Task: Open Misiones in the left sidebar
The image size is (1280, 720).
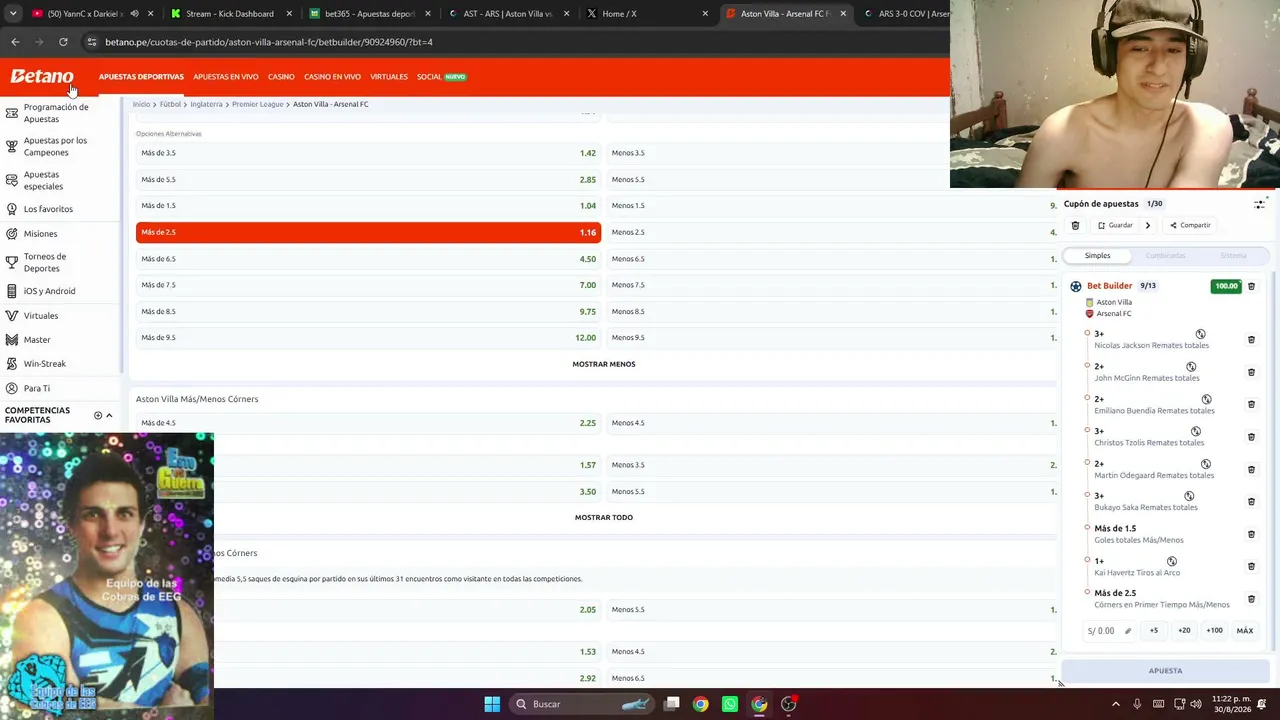Action: pyautogui.click(x=40, y=234)
